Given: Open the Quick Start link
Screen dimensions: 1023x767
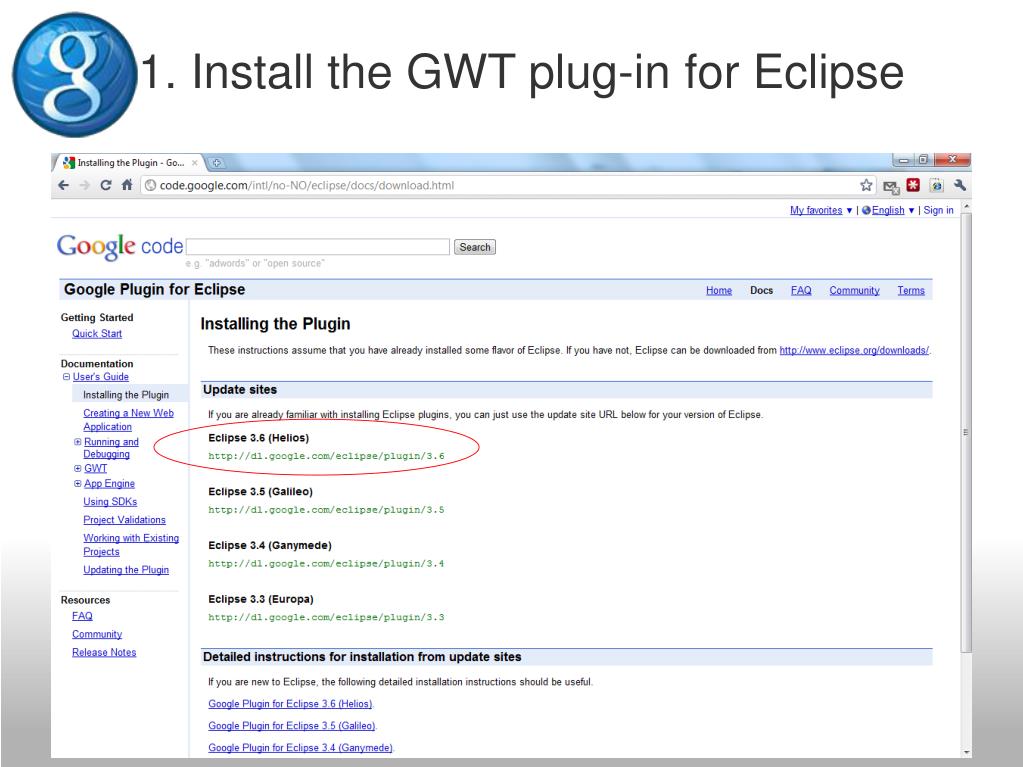Looking at the screenshot, I should 97,333.
